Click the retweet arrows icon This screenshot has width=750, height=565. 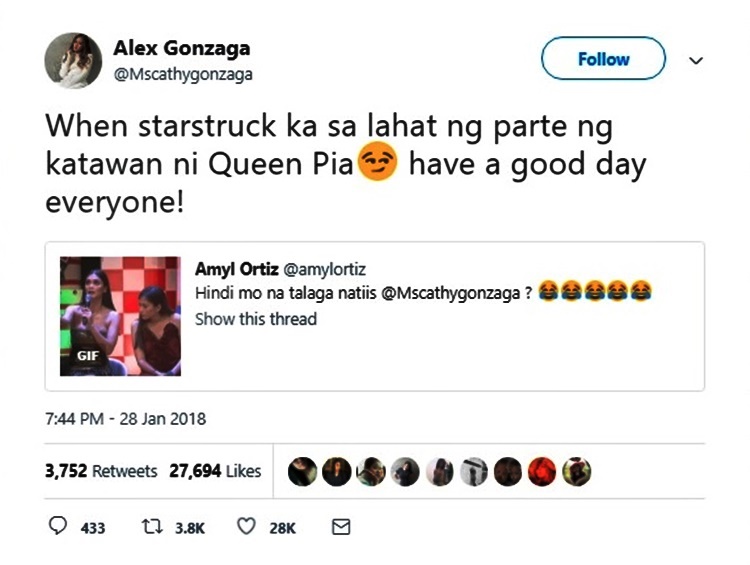(x=153, y=527)
